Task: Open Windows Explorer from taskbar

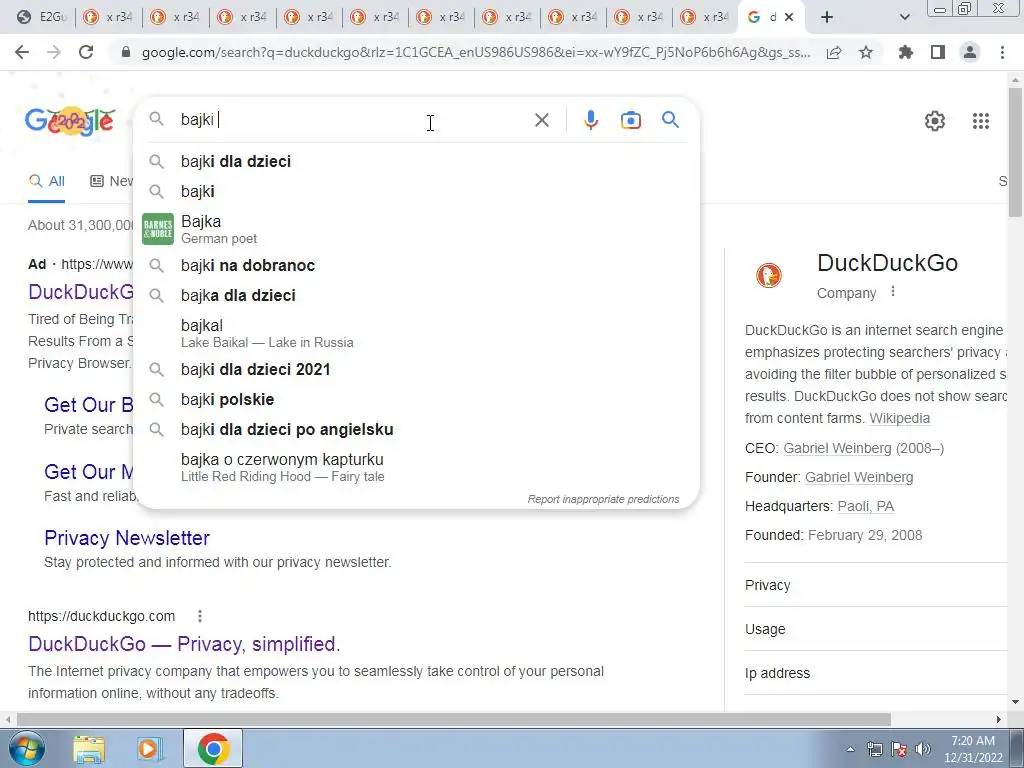Action: click(x=89, y=749)
